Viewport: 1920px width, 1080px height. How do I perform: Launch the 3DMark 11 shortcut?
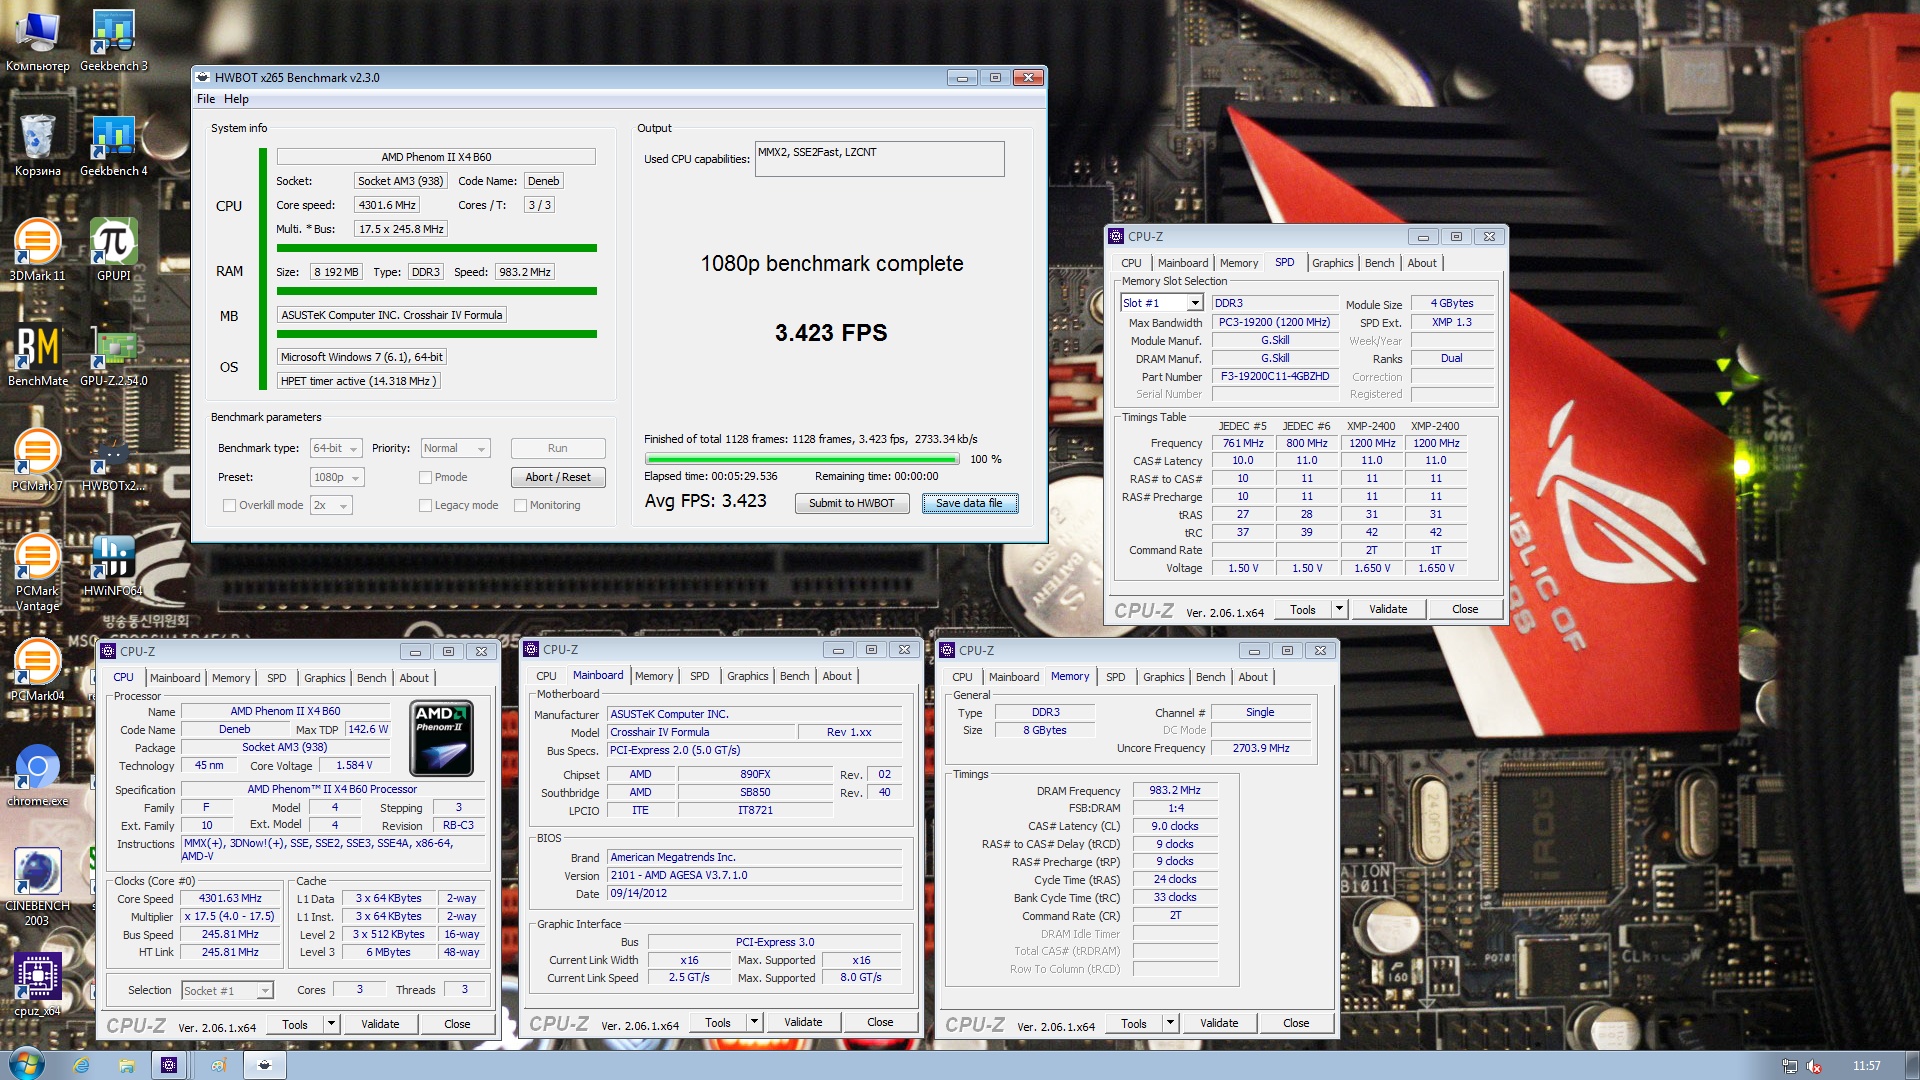coord(37,251)
